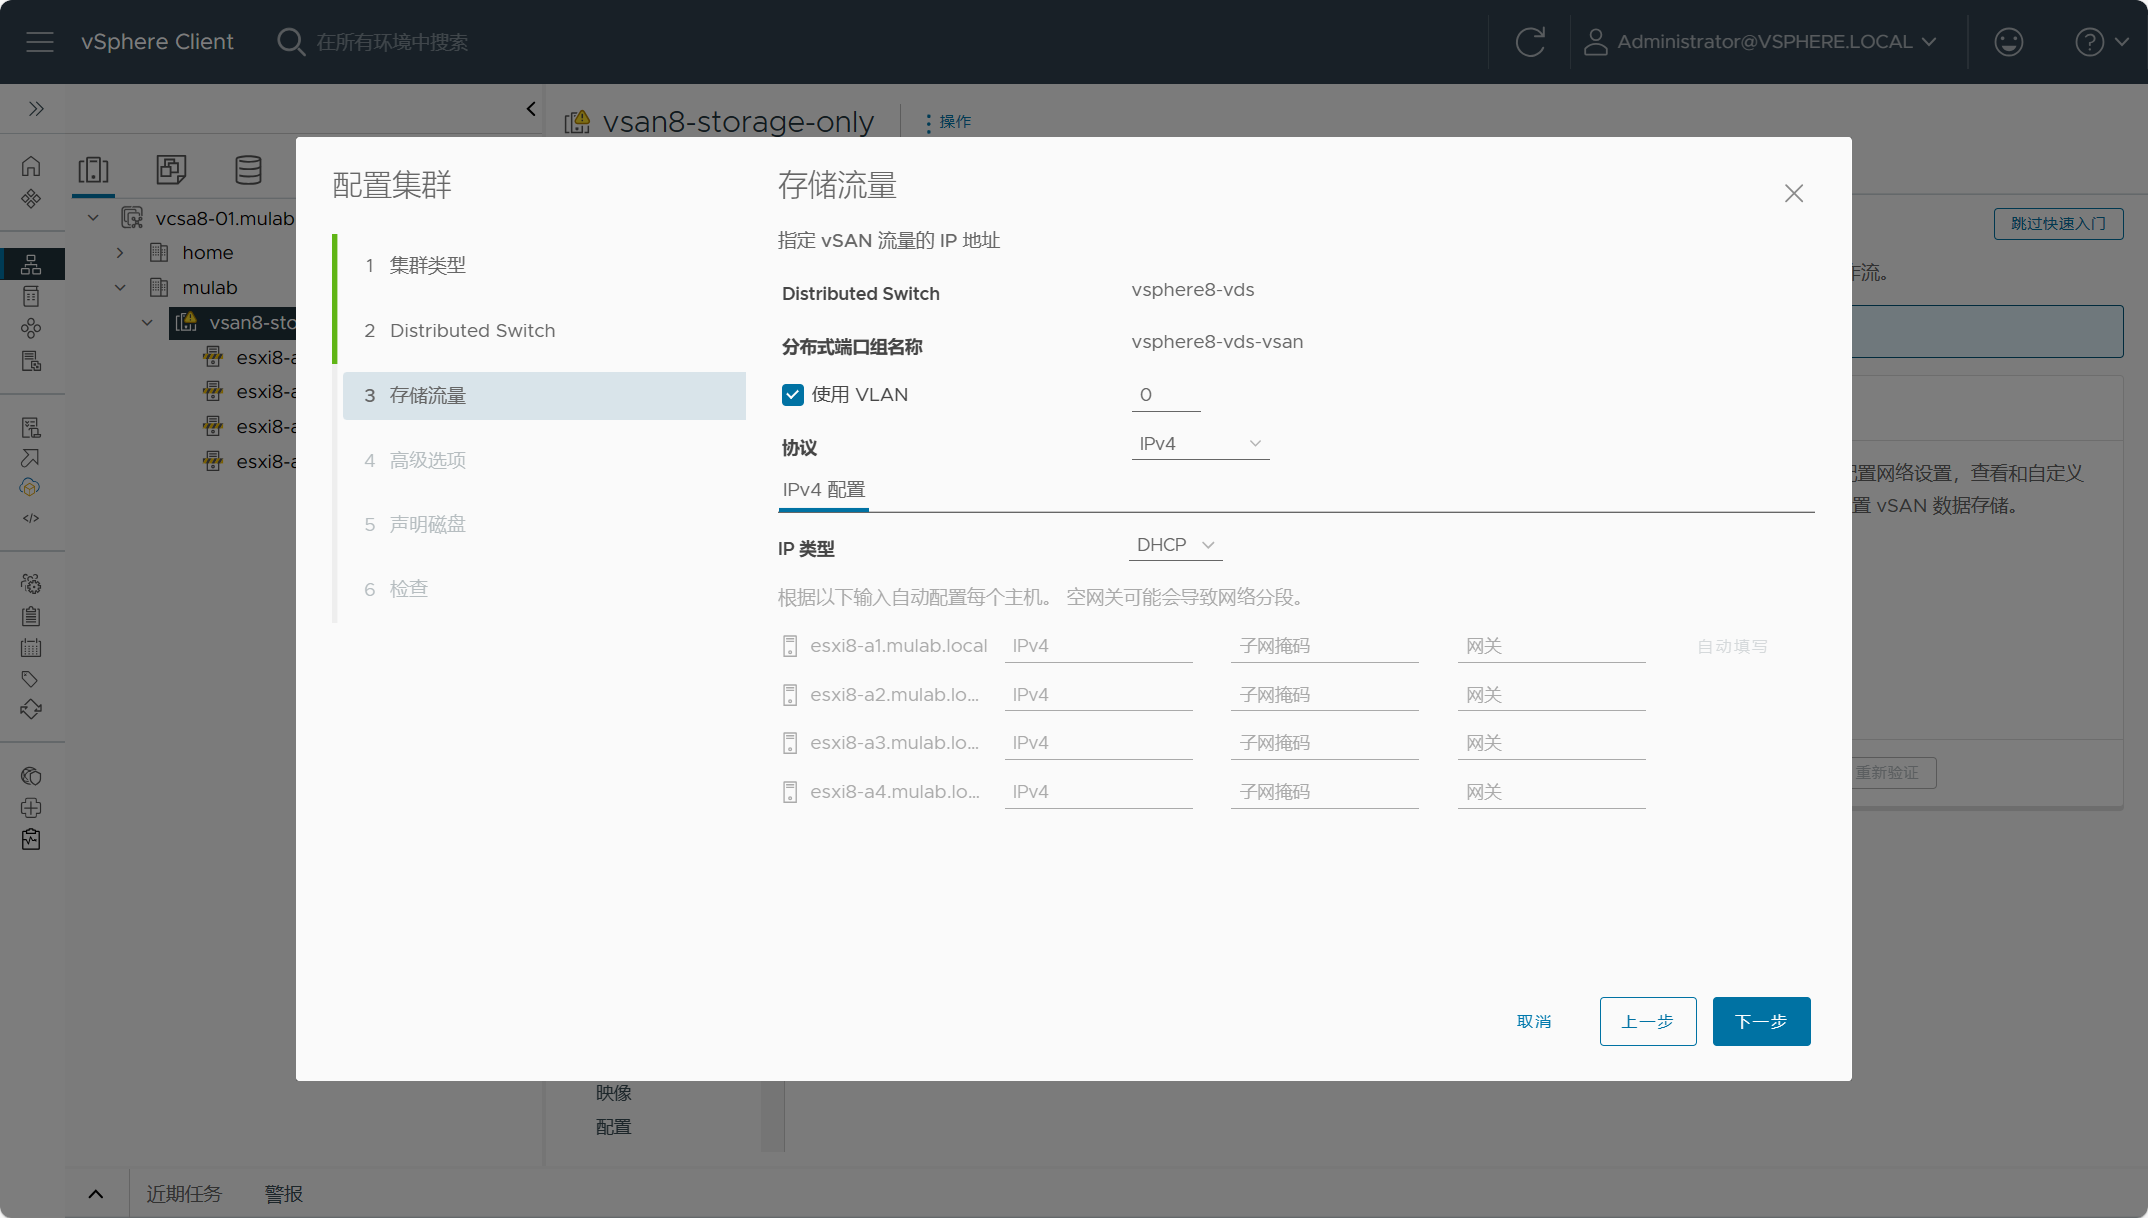
Task: Open the 近期任务 tab
Action: (x=184, y=1194)
